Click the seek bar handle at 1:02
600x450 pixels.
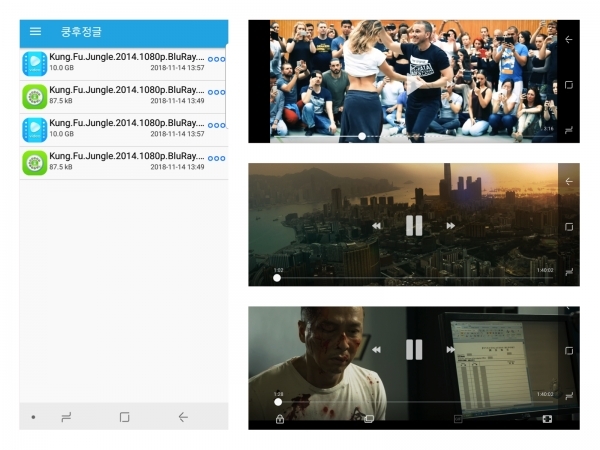tap(277, 278)
